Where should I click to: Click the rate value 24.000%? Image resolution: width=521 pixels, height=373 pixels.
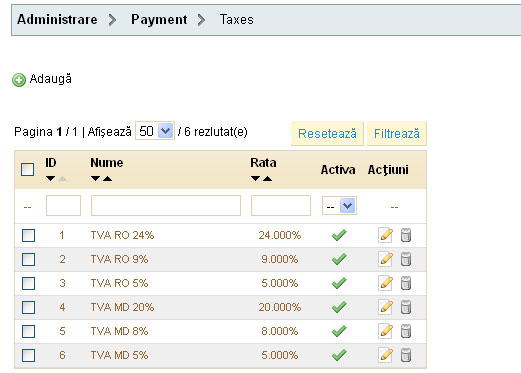[x=280, y=235]
